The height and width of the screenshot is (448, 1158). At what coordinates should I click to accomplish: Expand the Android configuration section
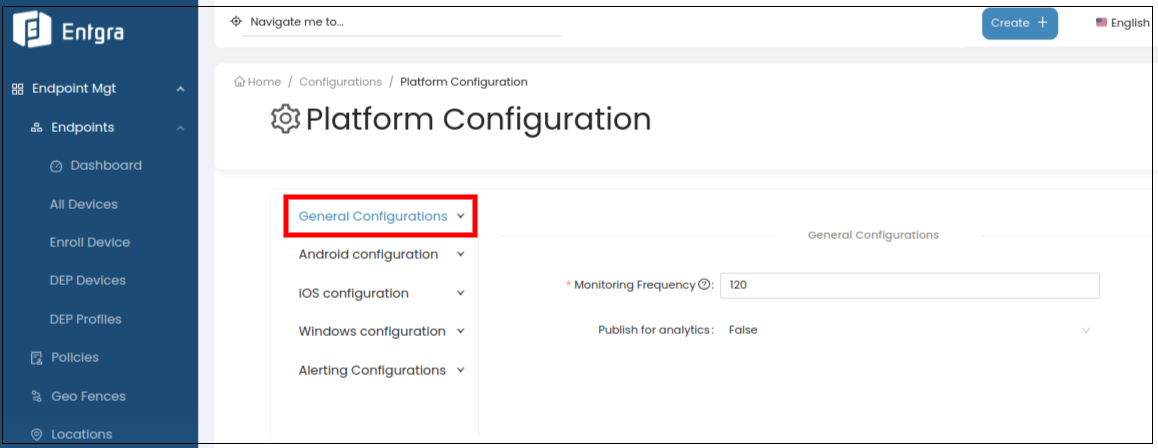click(460, 255)
